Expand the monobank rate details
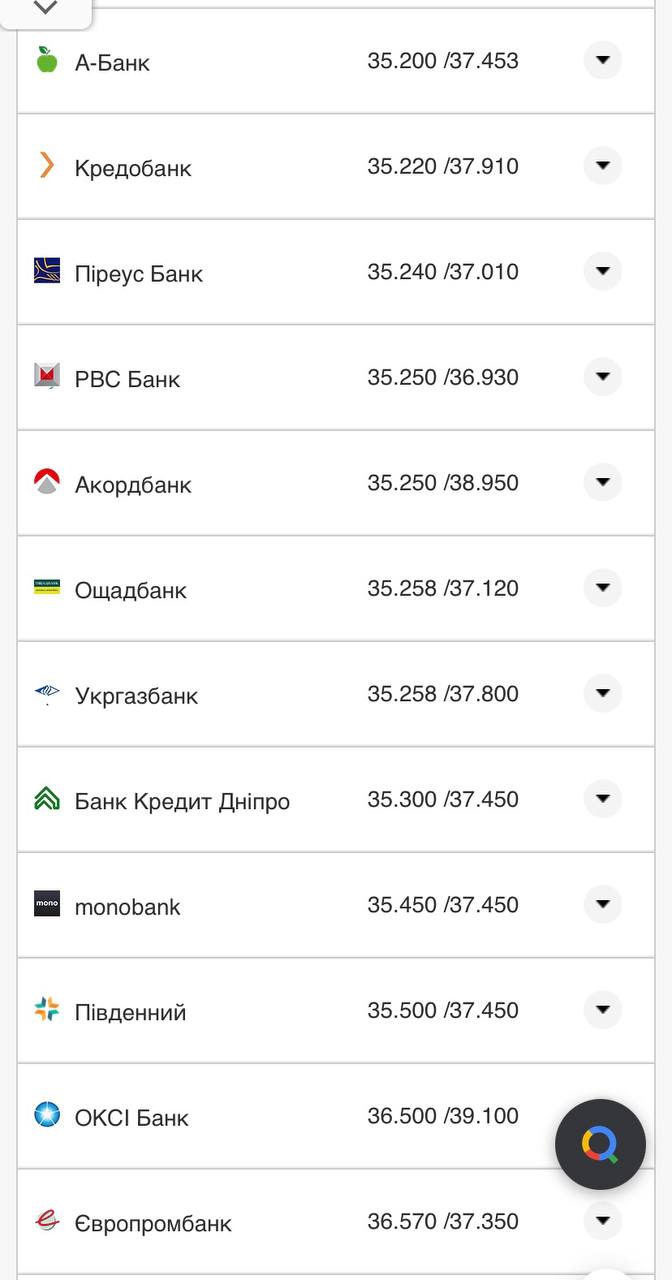 coord(602,904)
